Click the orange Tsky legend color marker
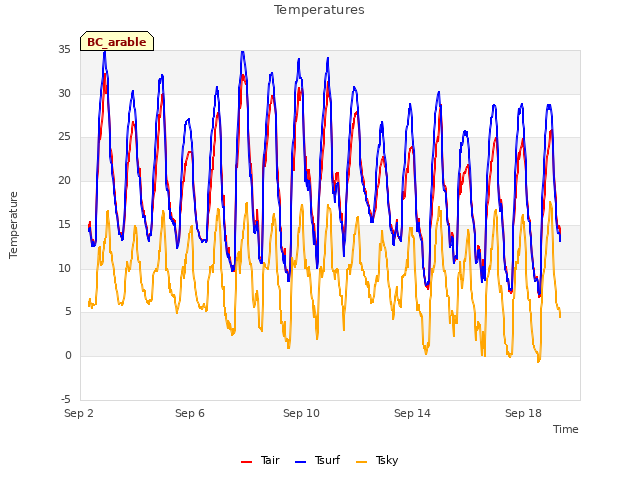 tap(362, 462)
